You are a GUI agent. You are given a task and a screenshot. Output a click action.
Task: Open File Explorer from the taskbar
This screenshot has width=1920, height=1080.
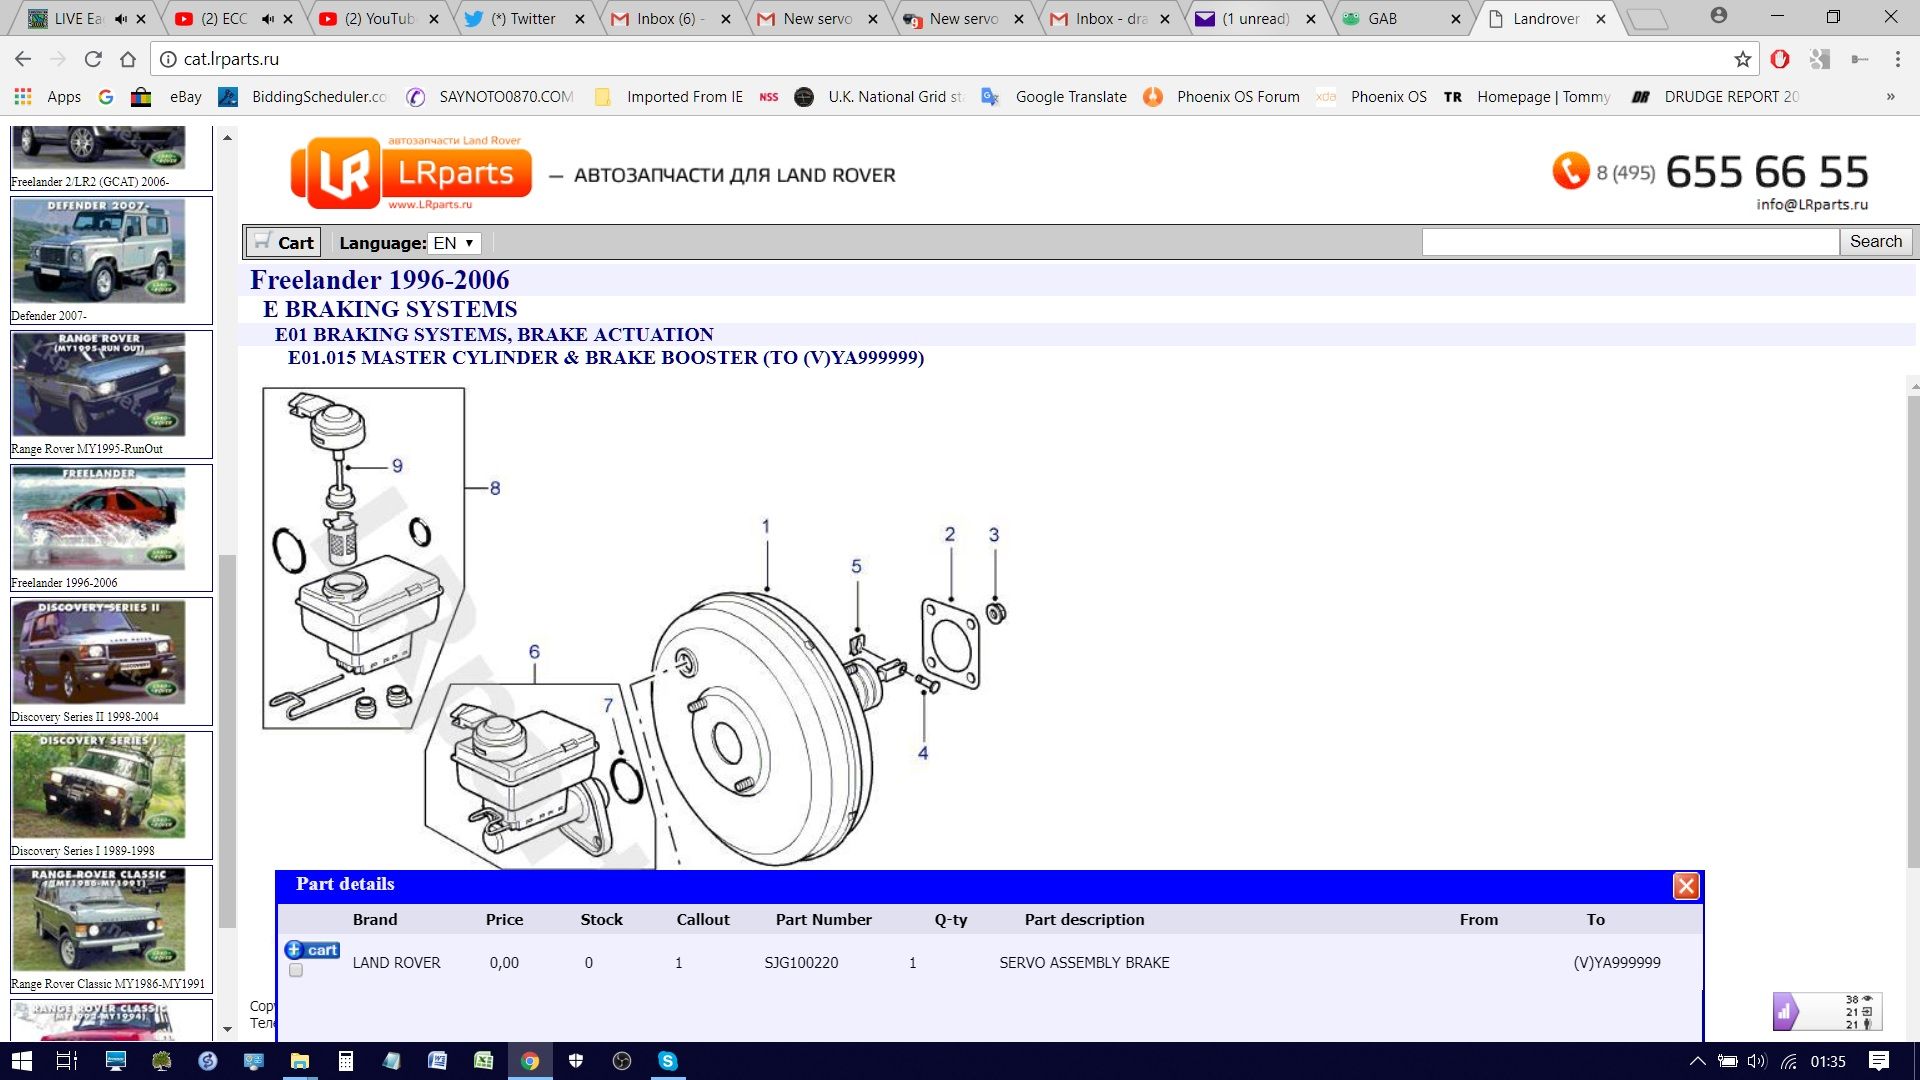299,1061
